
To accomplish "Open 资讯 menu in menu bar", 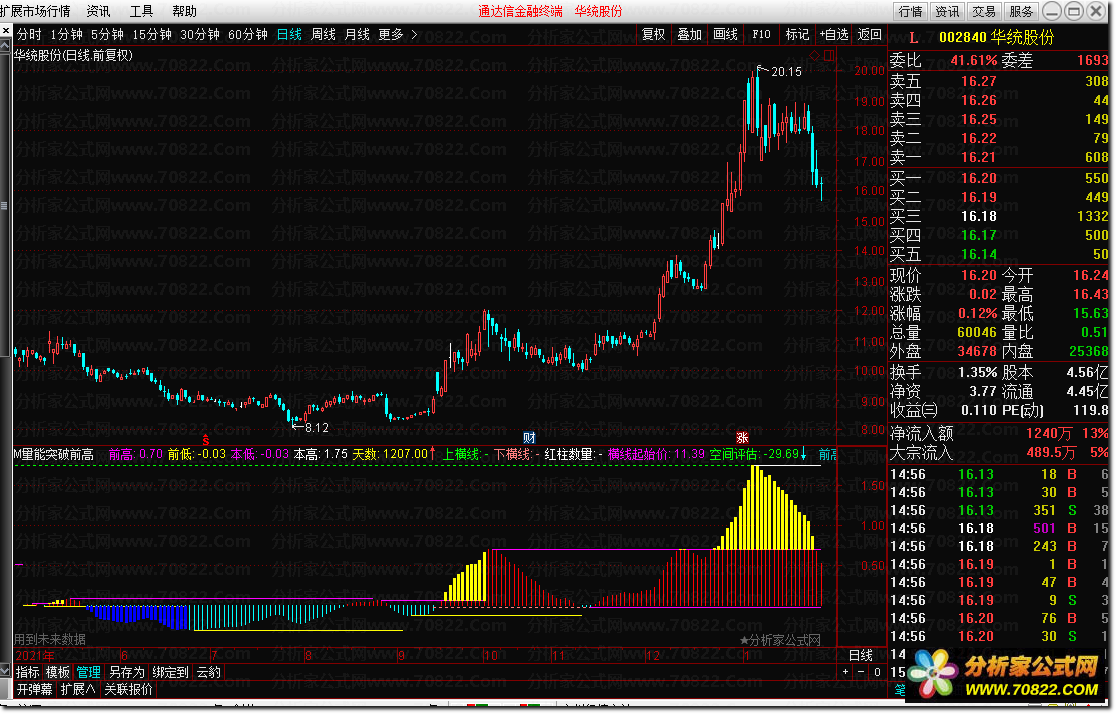I will coord(98,11).
